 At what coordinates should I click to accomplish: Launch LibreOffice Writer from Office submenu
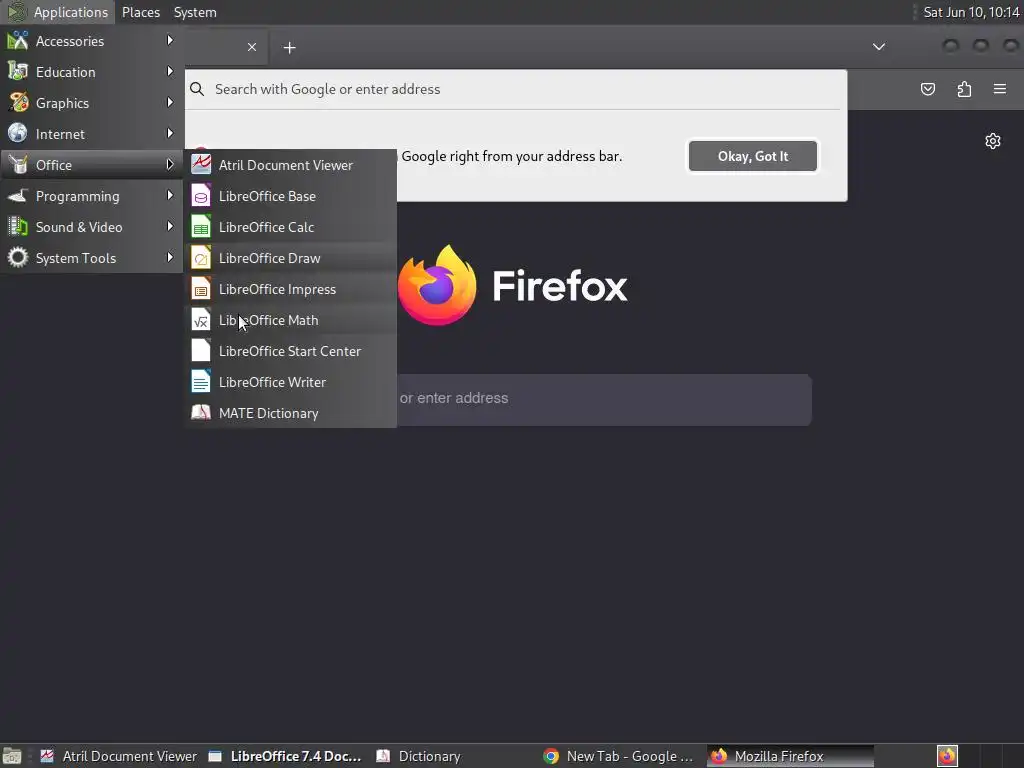coord(291,382)
